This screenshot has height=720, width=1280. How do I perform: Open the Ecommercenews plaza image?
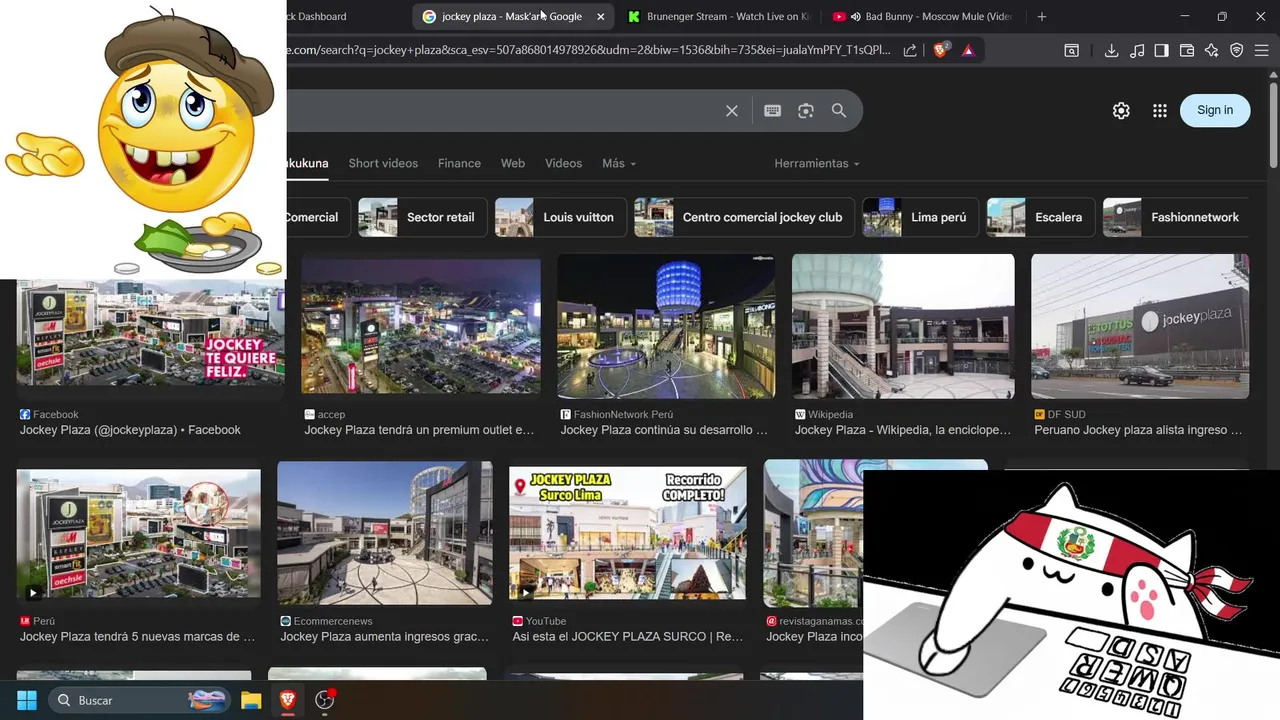[x=385, y=533]
